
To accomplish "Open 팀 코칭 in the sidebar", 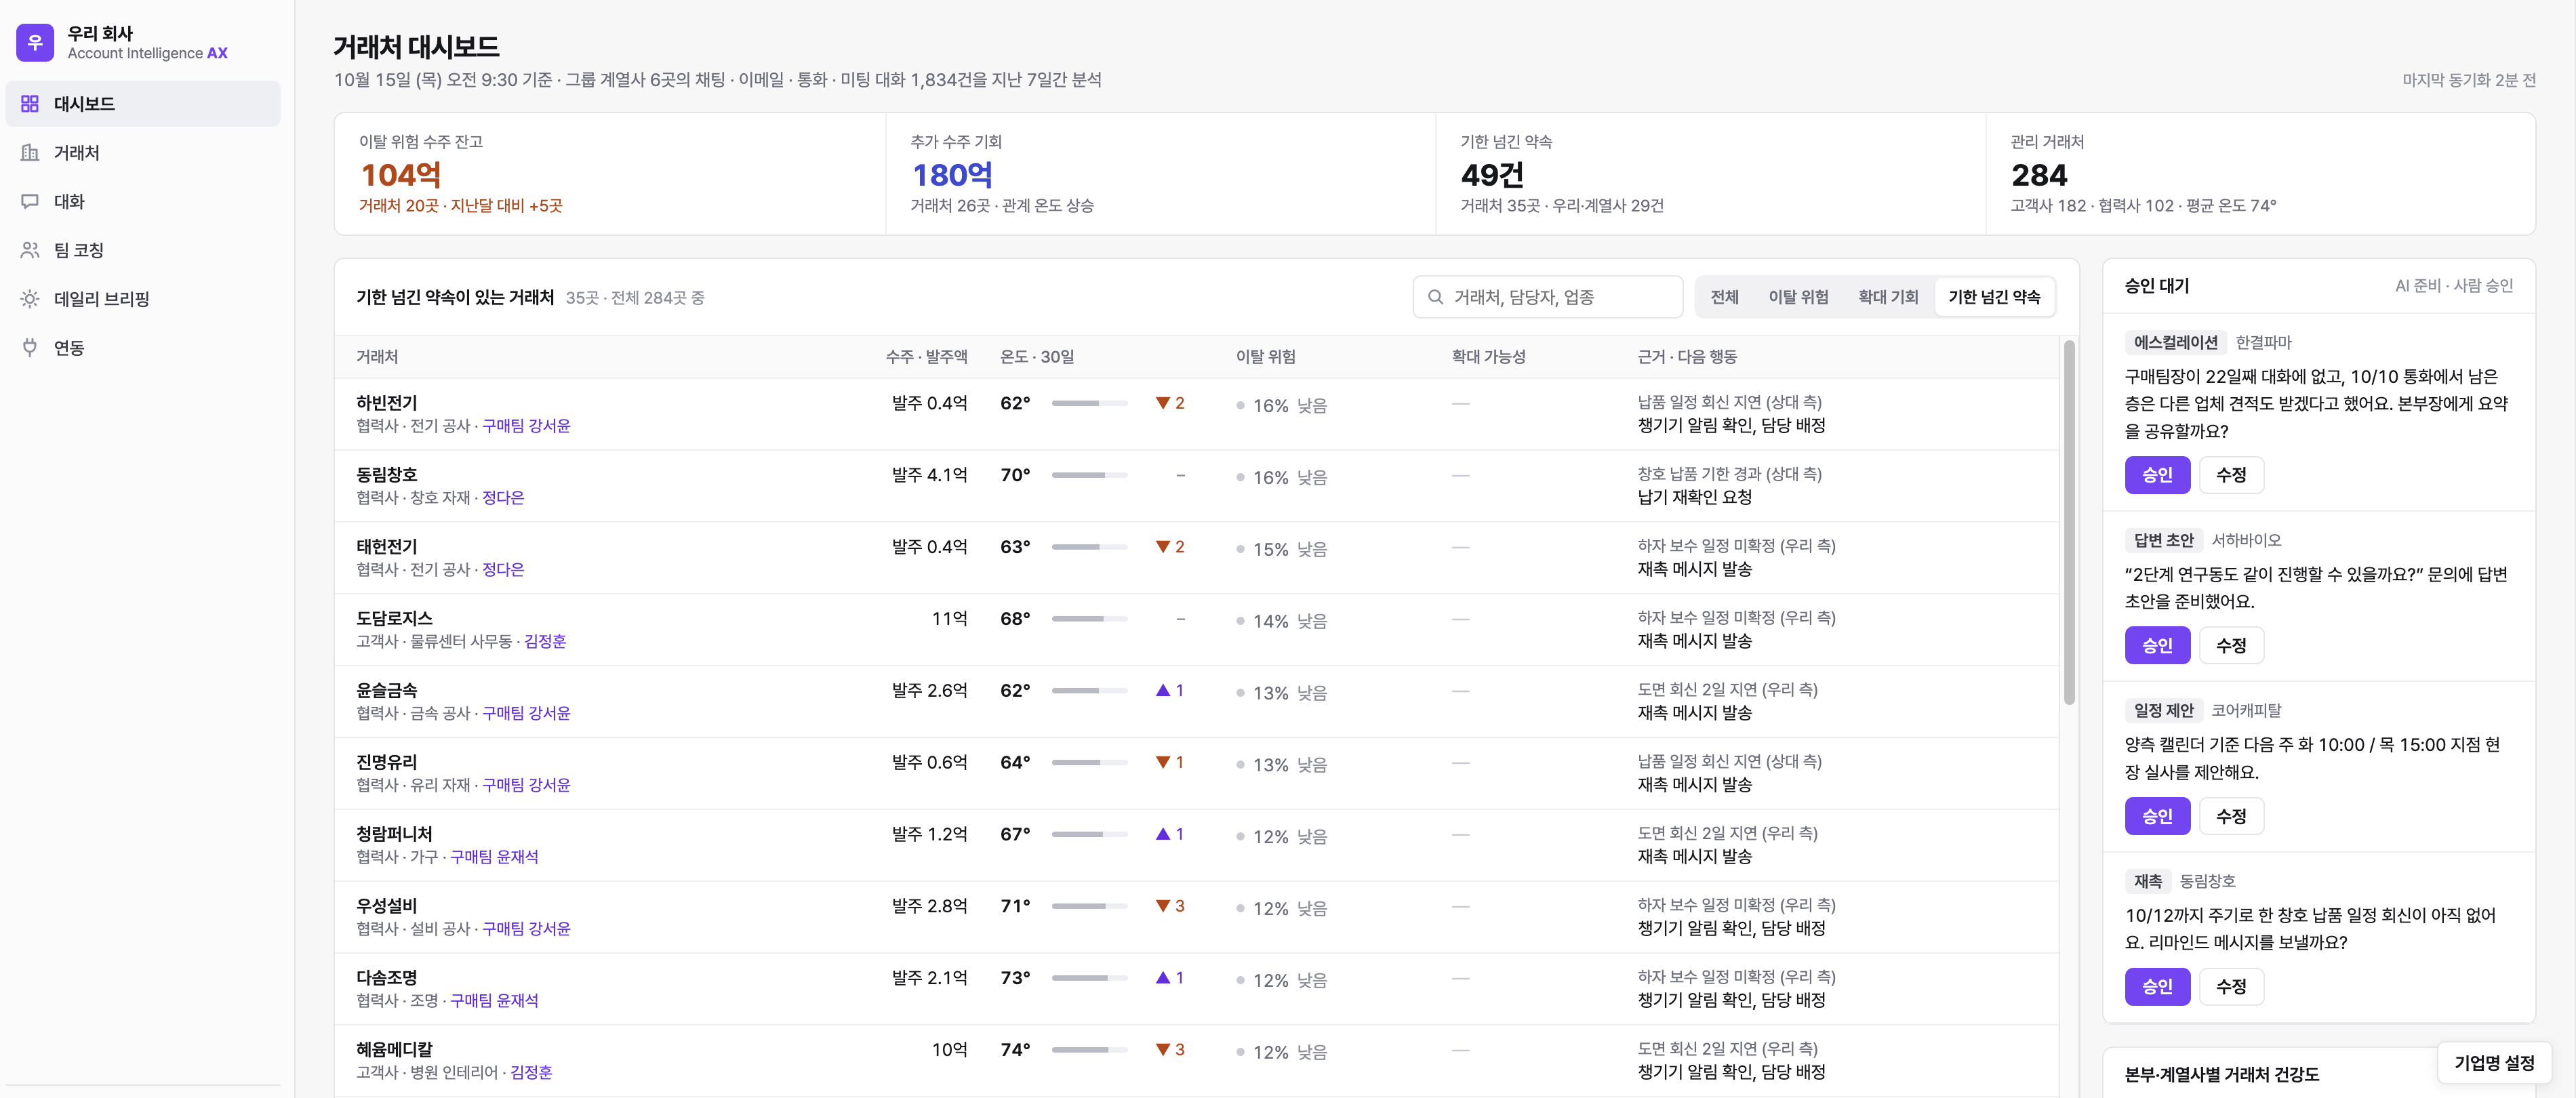I will pyautogui.click(x=143, y=250).
